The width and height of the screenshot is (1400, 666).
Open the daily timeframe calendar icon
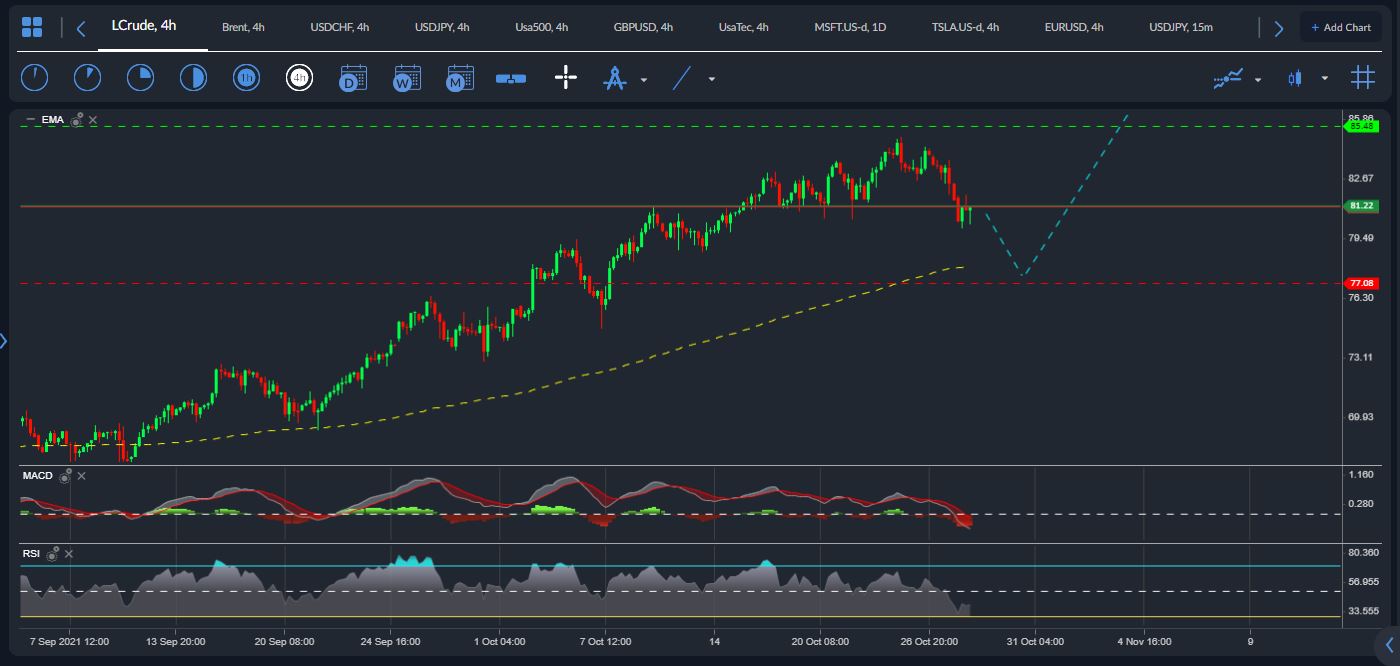352,77
